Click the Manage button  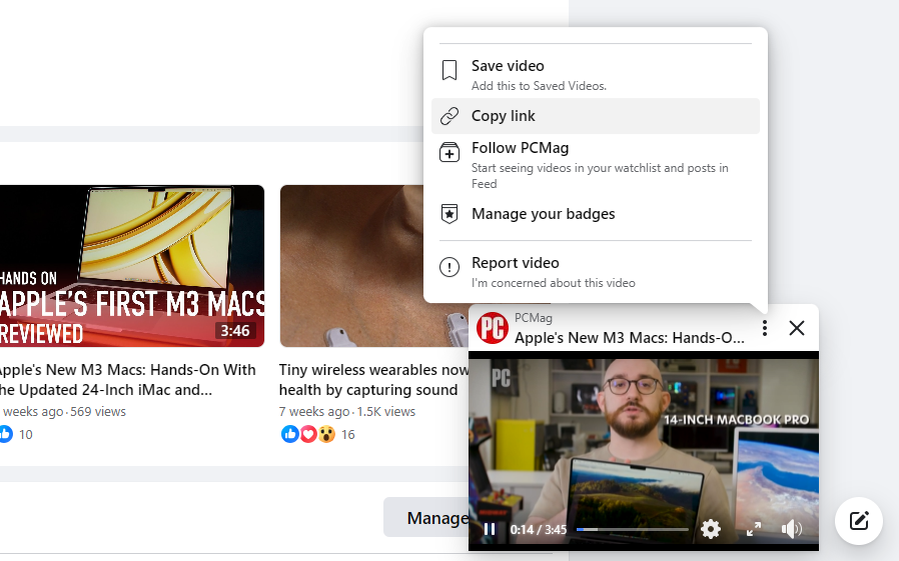(x=426, y=518)
